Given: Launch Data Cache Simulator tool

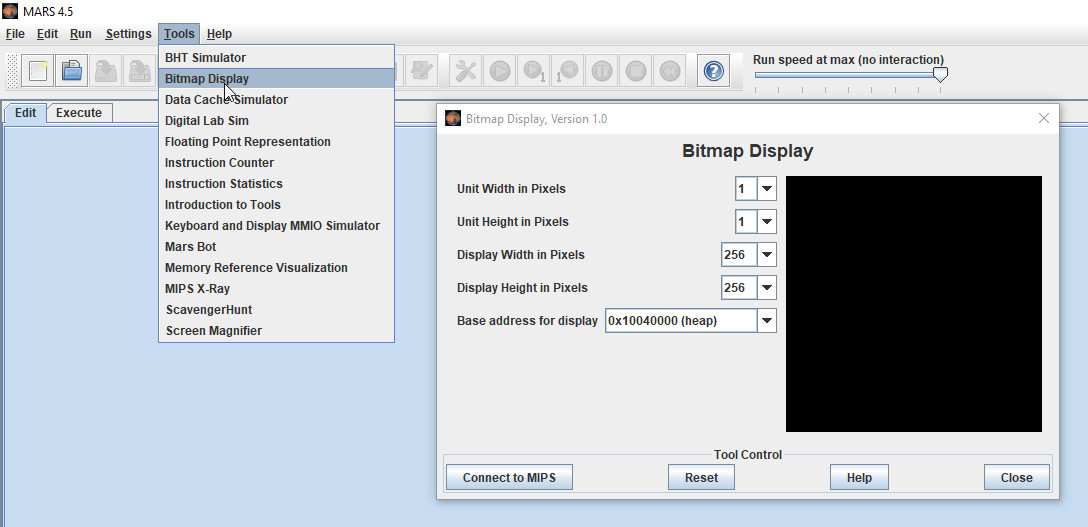Looking at the screenshot, I should point(276,100).
